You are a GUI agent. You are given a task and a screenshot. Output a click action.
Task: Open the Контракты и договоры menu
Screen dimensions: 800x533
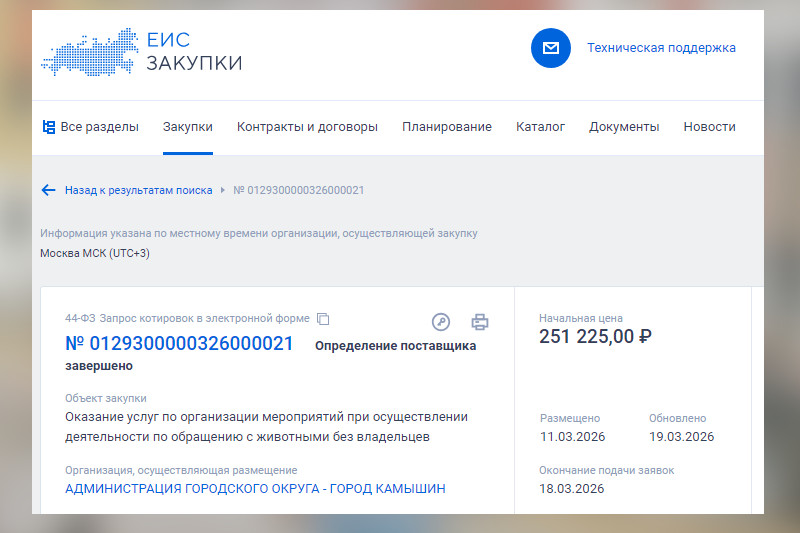[x=307, y=127]
